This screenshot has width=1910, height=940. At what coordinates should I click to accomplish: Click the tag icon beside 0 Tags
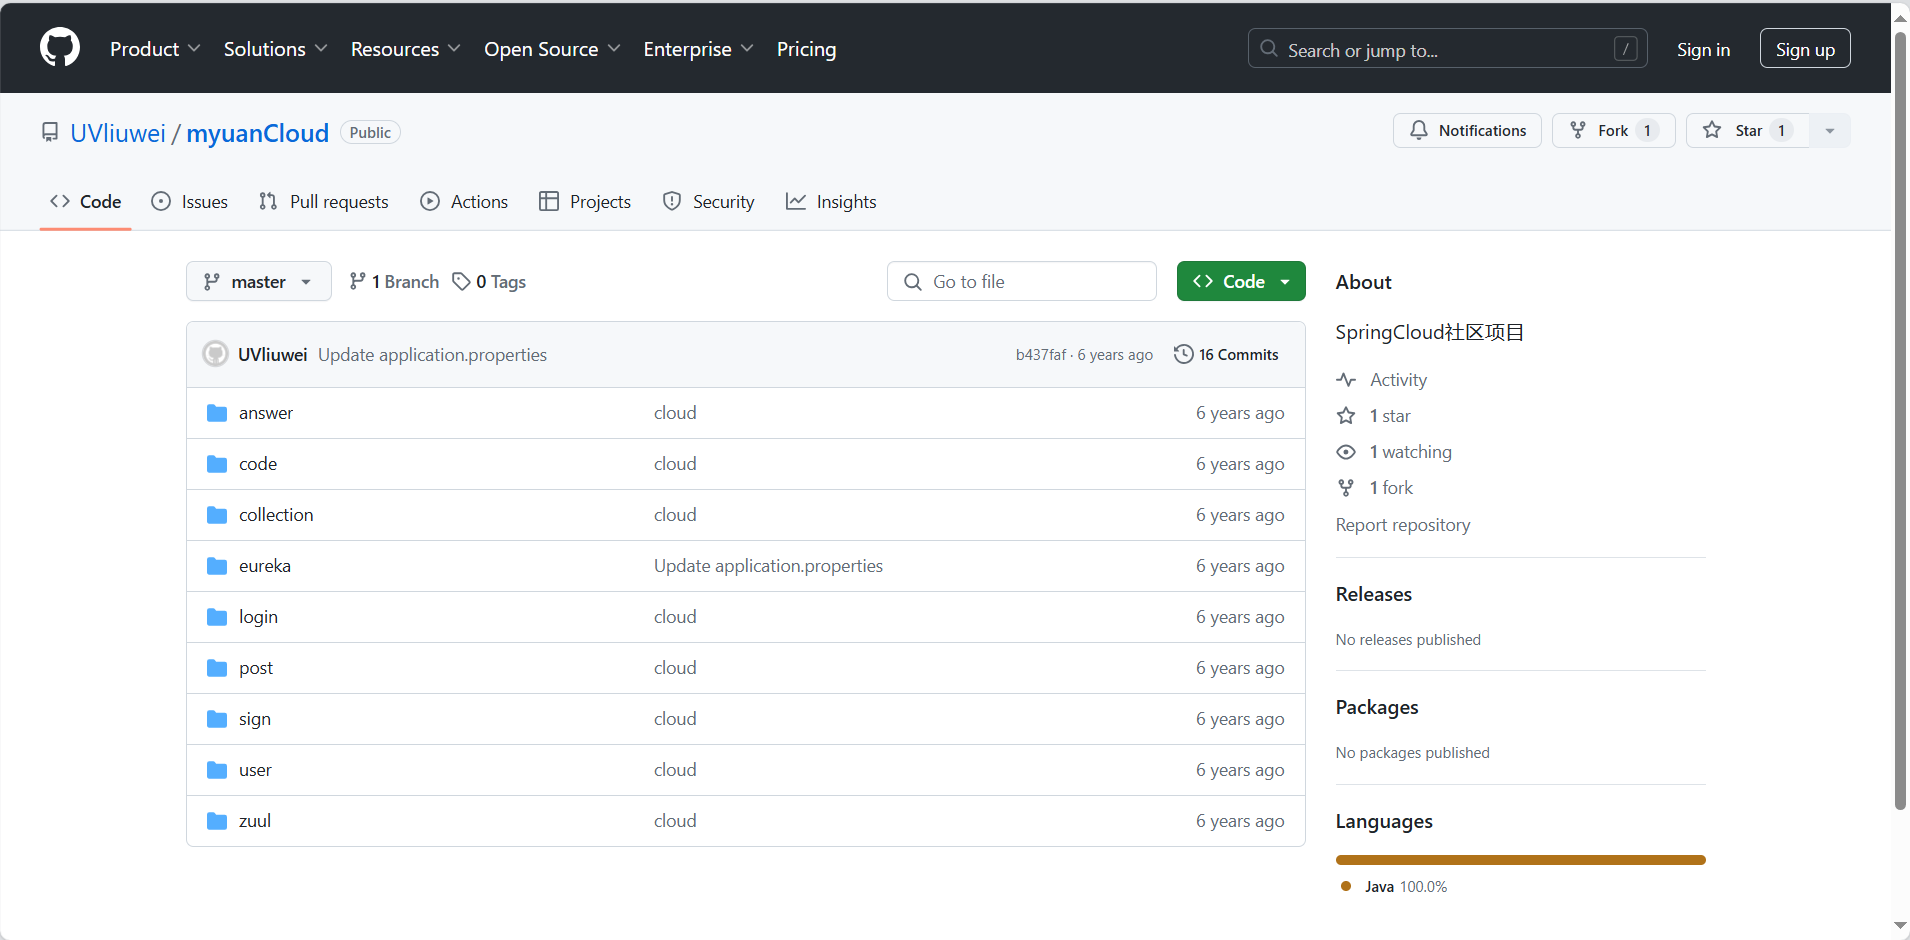pyautogui.click(x=461, y=282)
